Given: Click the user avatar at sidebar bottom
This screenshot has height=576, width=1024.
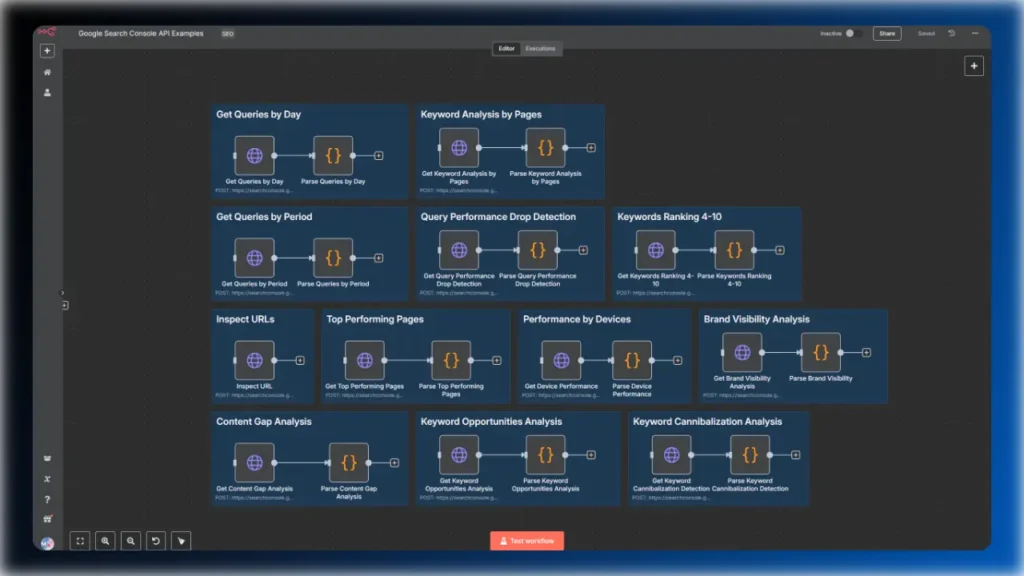Looking at the screenshot, I should (x=47, y=543).
